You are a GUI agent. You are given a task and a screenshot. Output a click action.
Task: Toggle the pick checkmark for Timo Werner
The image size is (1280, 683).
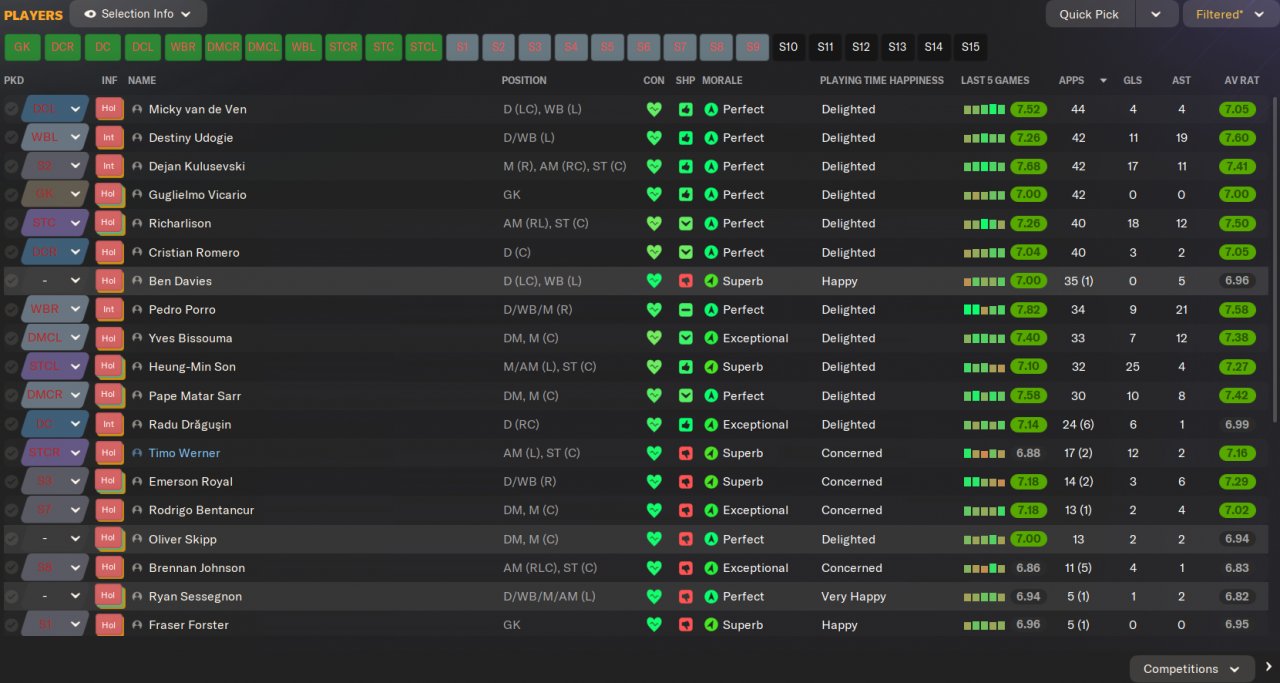click(11, 453)
